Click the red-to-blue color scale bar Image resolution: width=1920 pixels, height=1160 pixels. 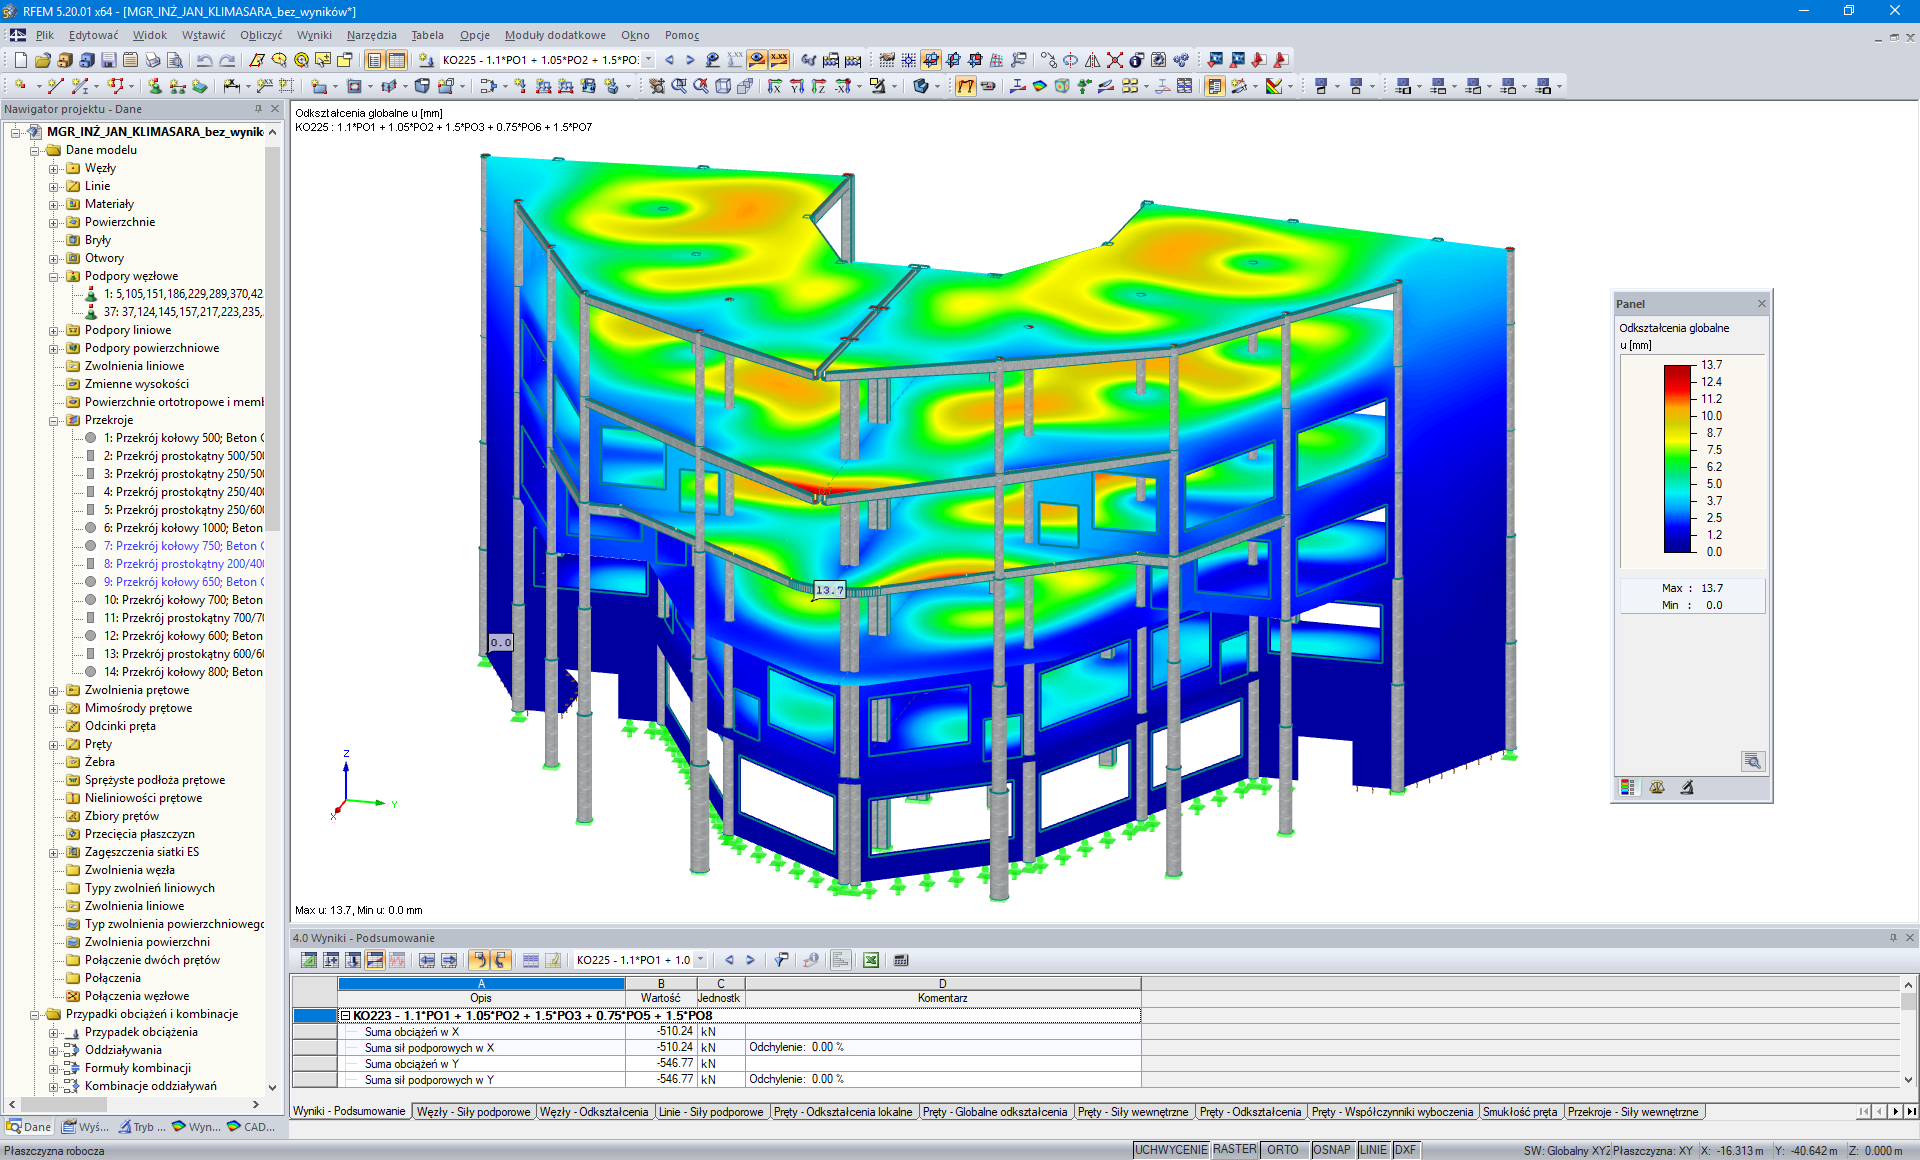(1677, 458)
